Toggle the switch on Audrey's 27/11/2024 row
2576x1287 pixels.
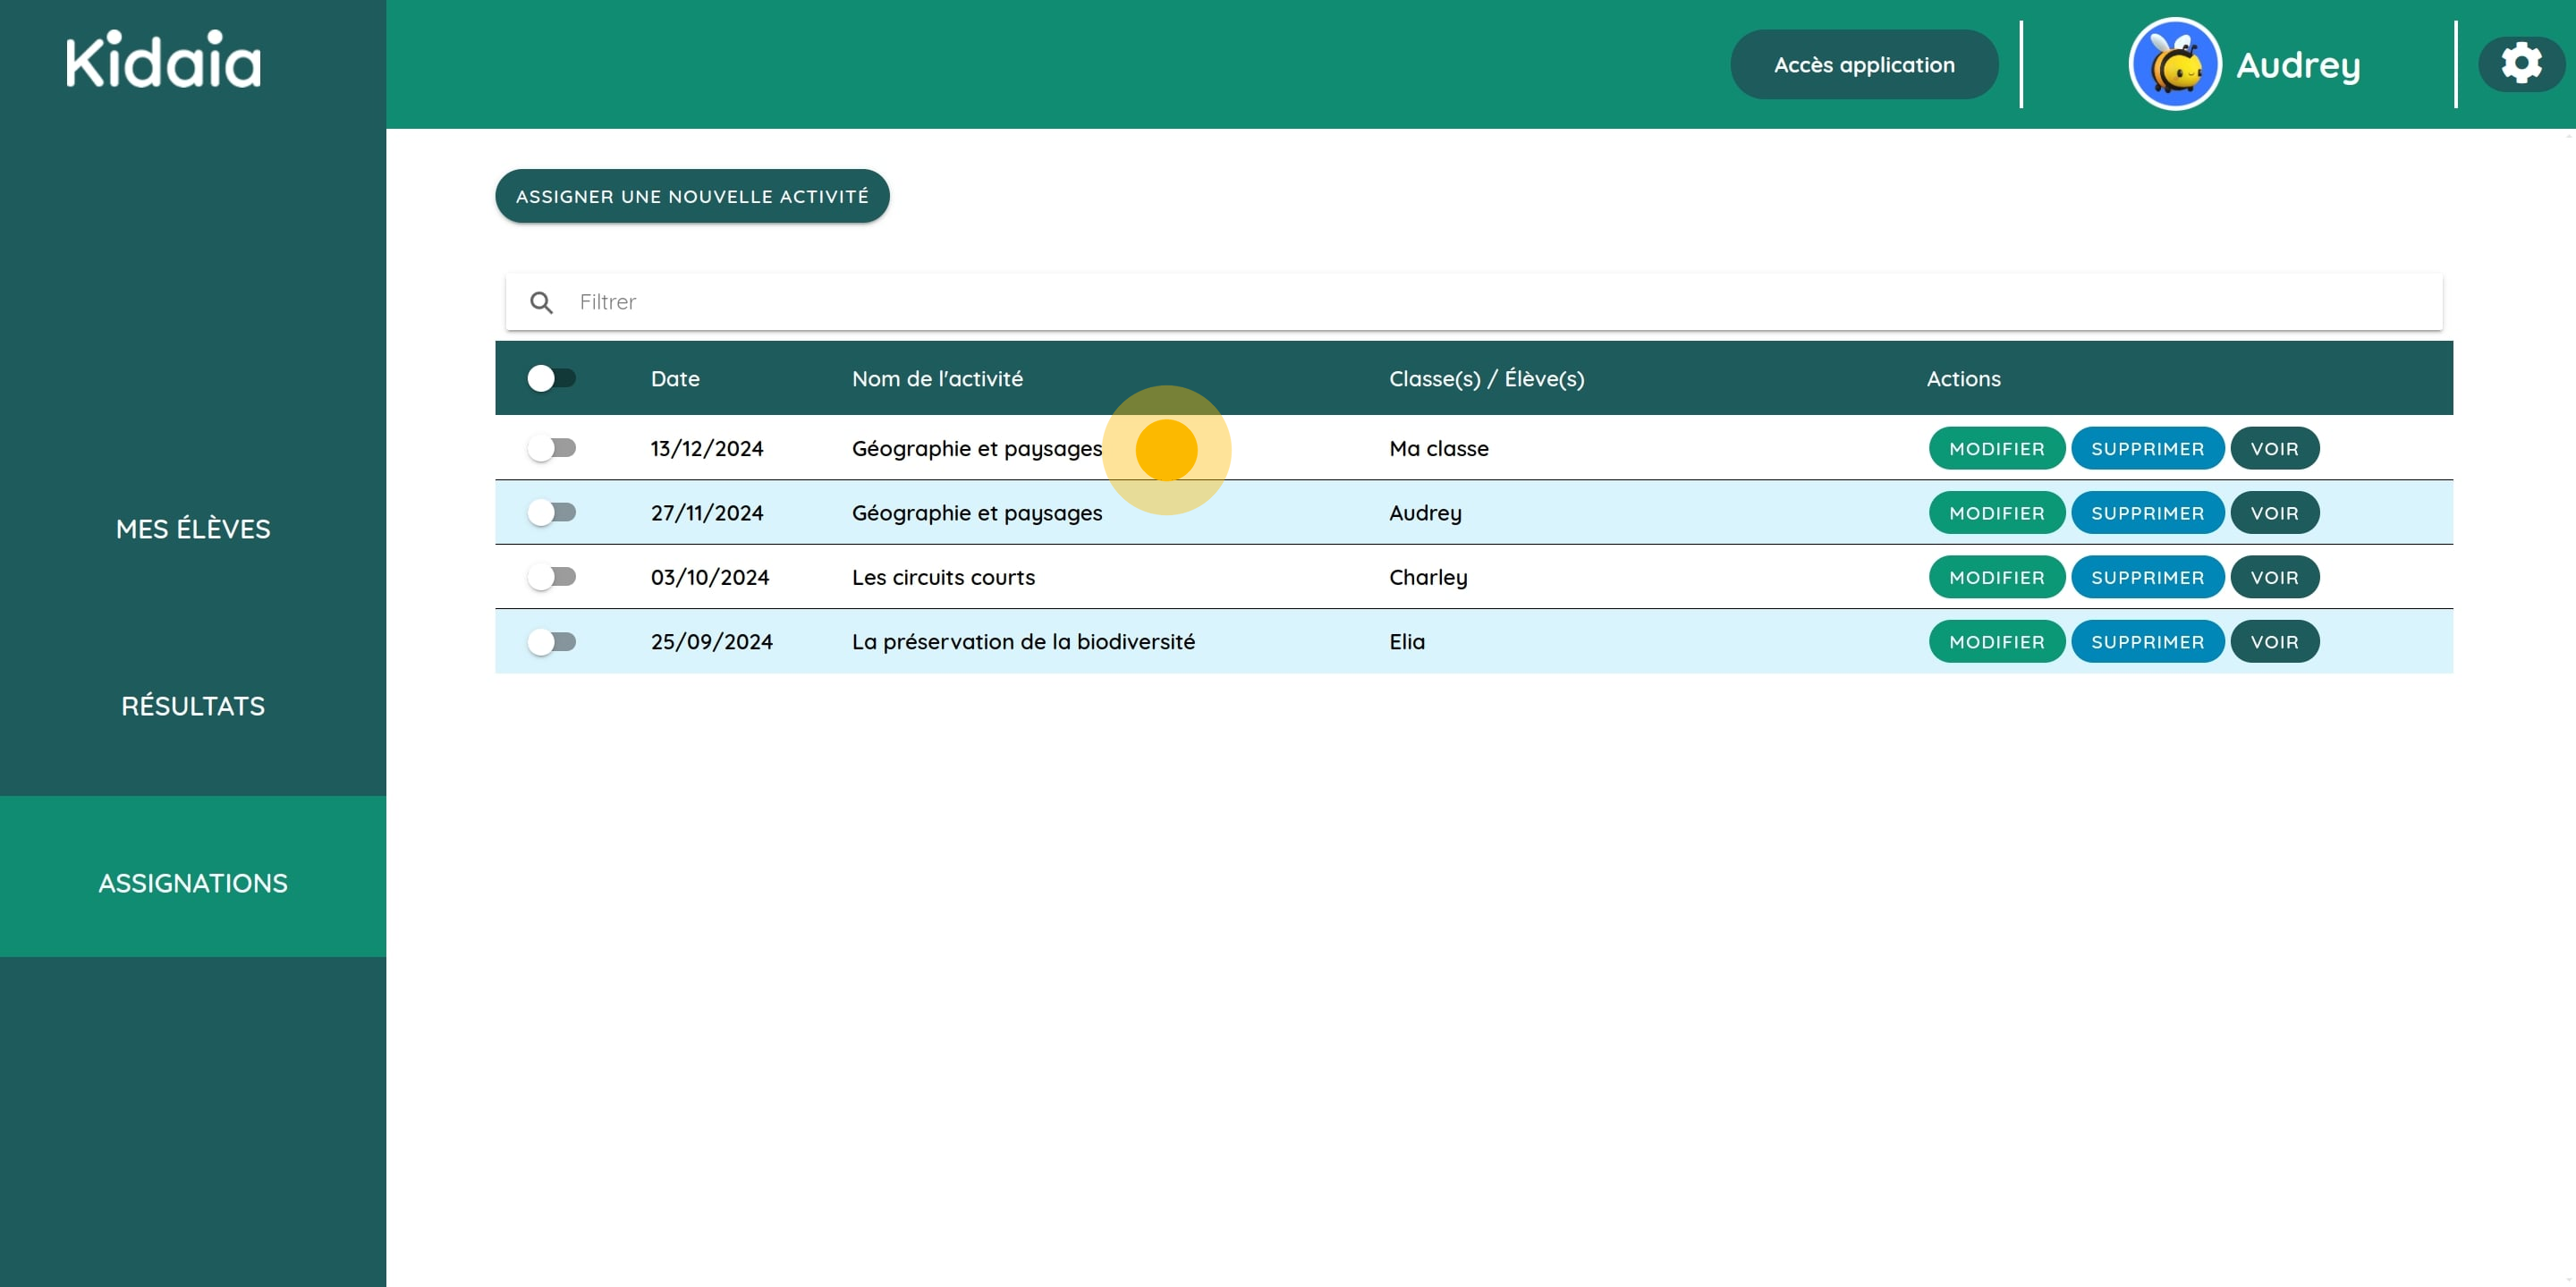(x=553, y=512)
